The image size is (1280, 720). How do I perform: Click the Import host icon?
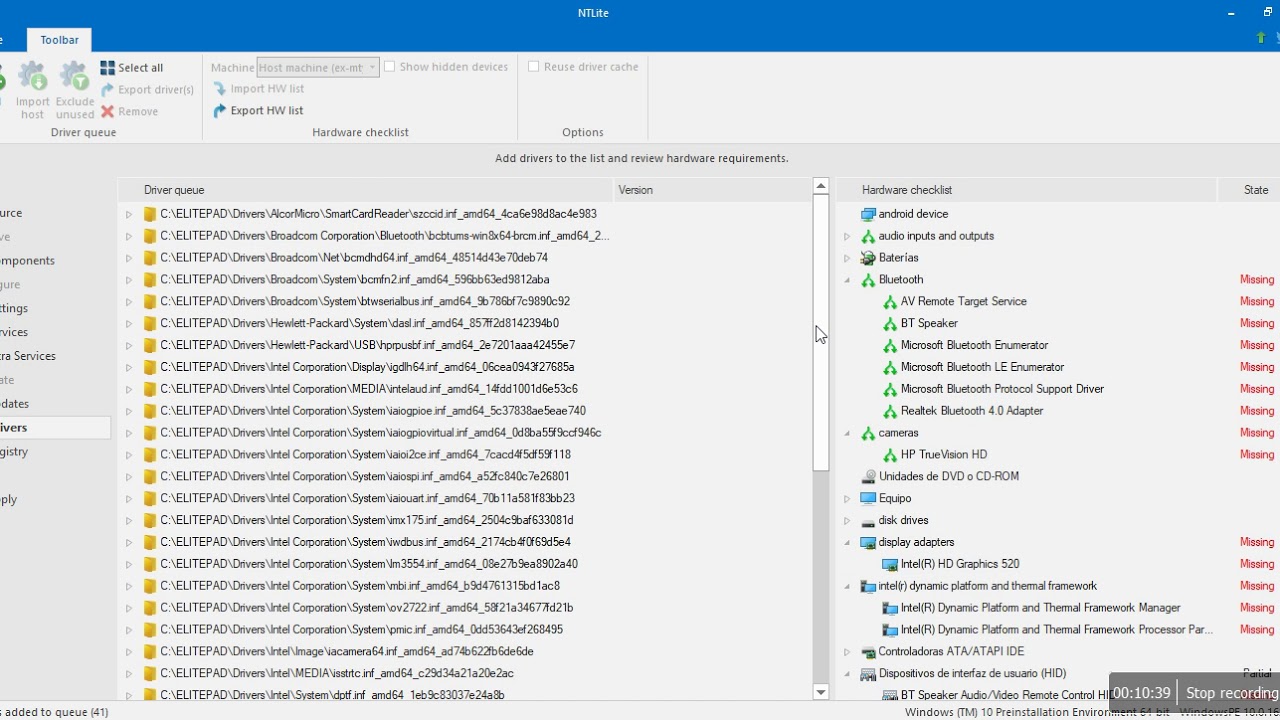(x=32, y=77)
